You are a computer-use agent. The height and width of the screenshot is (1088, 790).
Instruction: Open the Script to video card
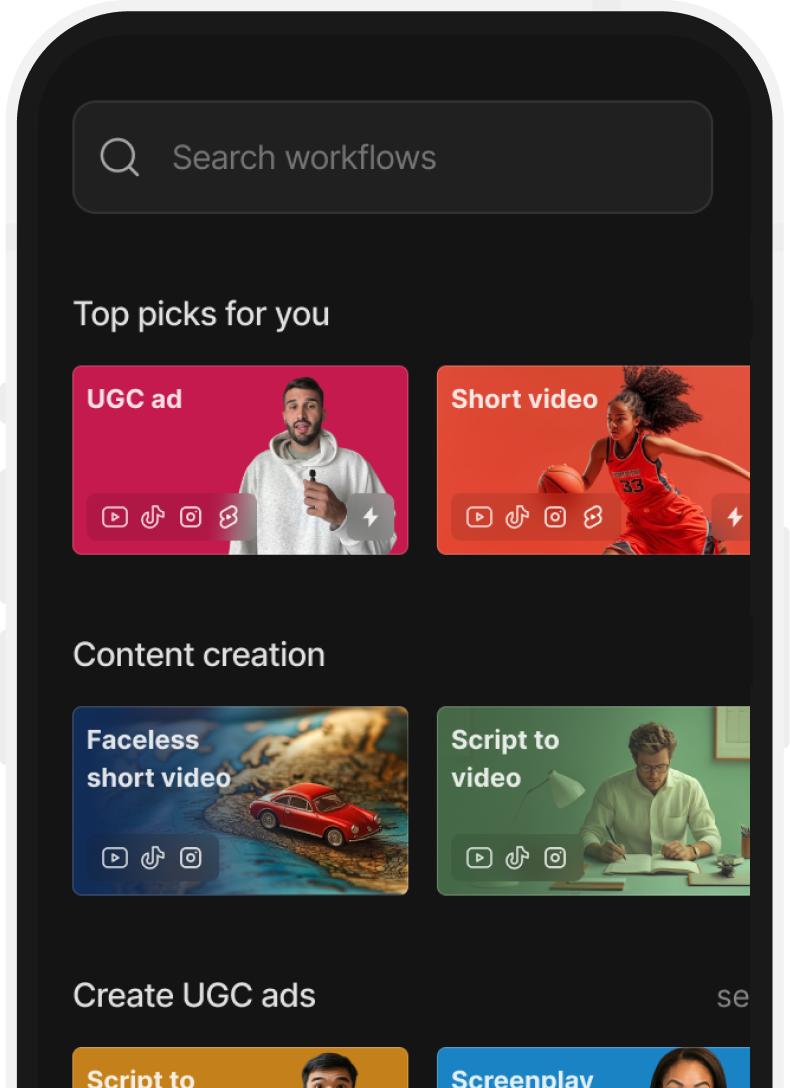tap(594, 801)
